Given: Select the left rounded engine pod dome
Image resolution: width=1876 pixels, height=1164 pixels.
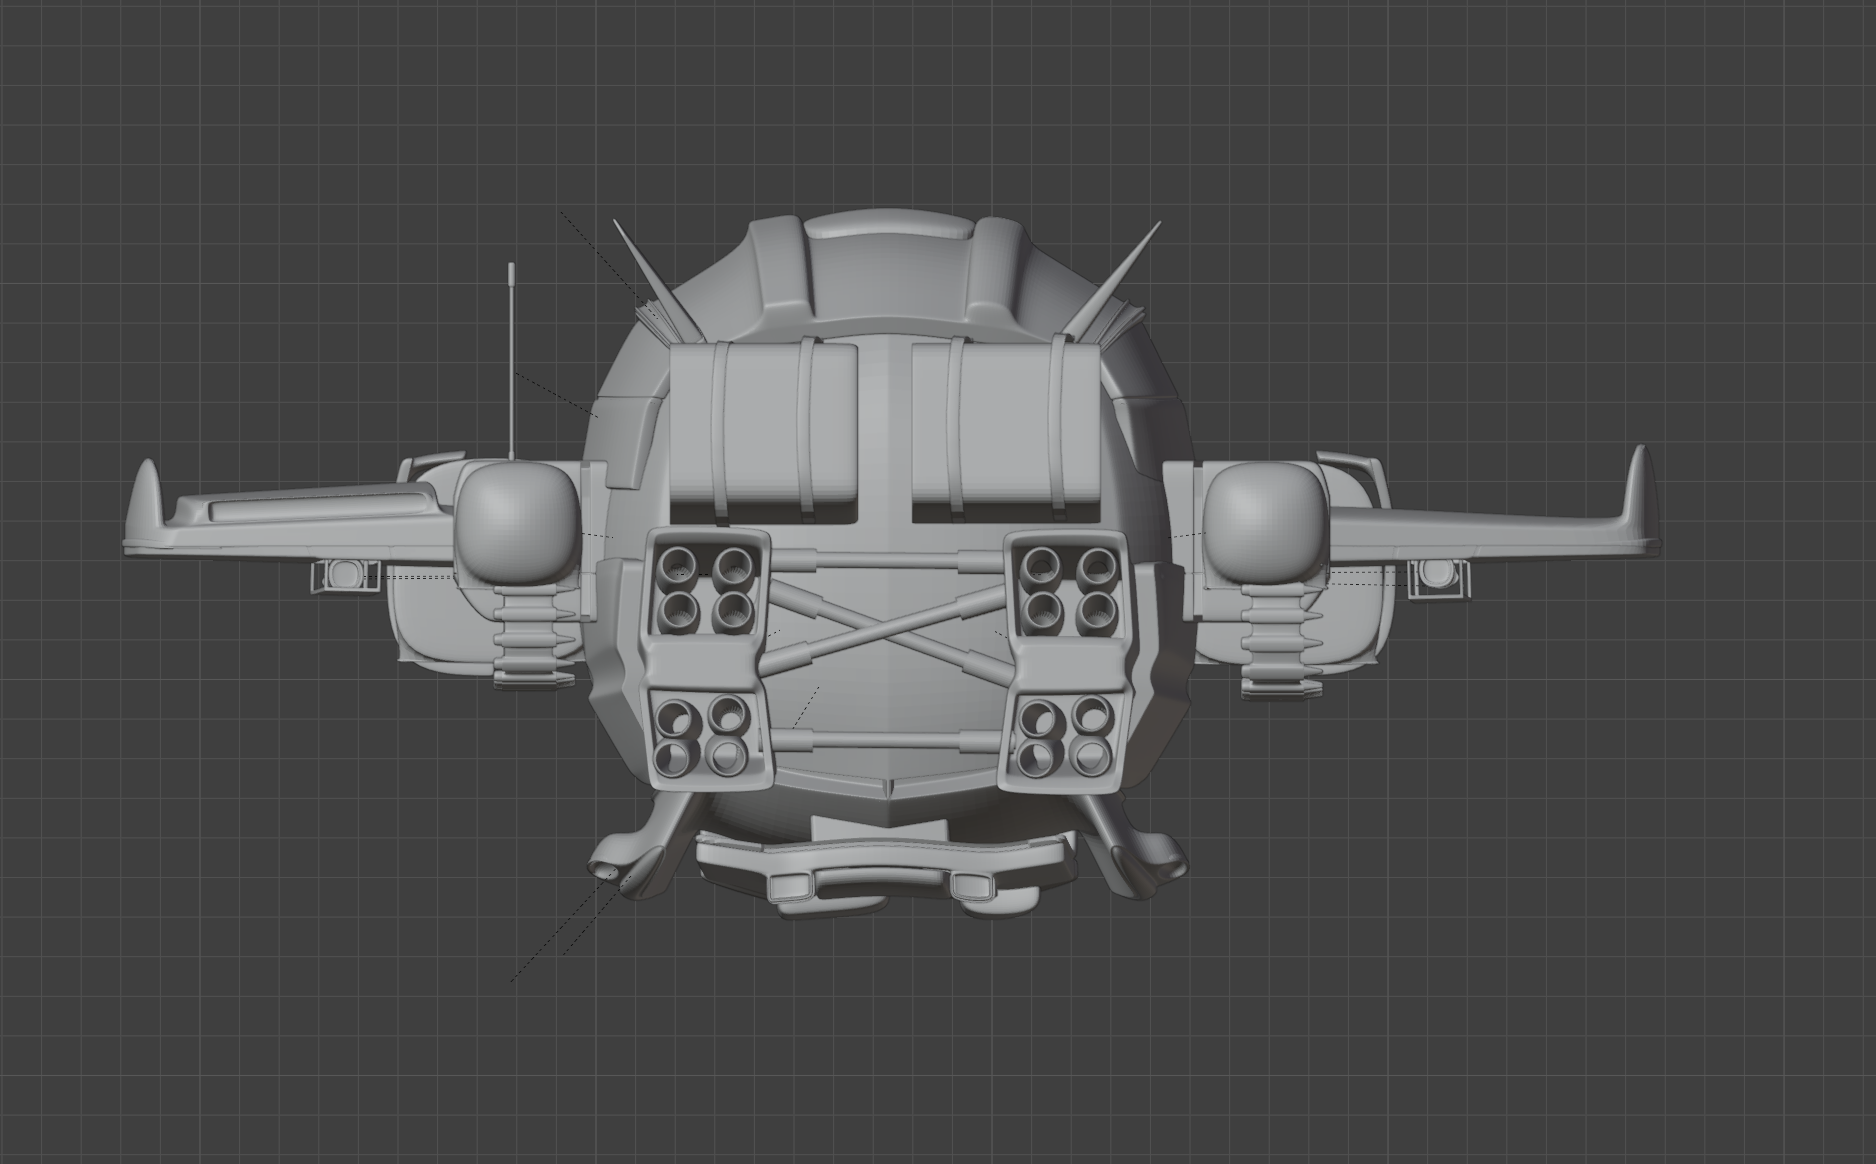Looking at the screenshot, I should click(x=518, y=521).
